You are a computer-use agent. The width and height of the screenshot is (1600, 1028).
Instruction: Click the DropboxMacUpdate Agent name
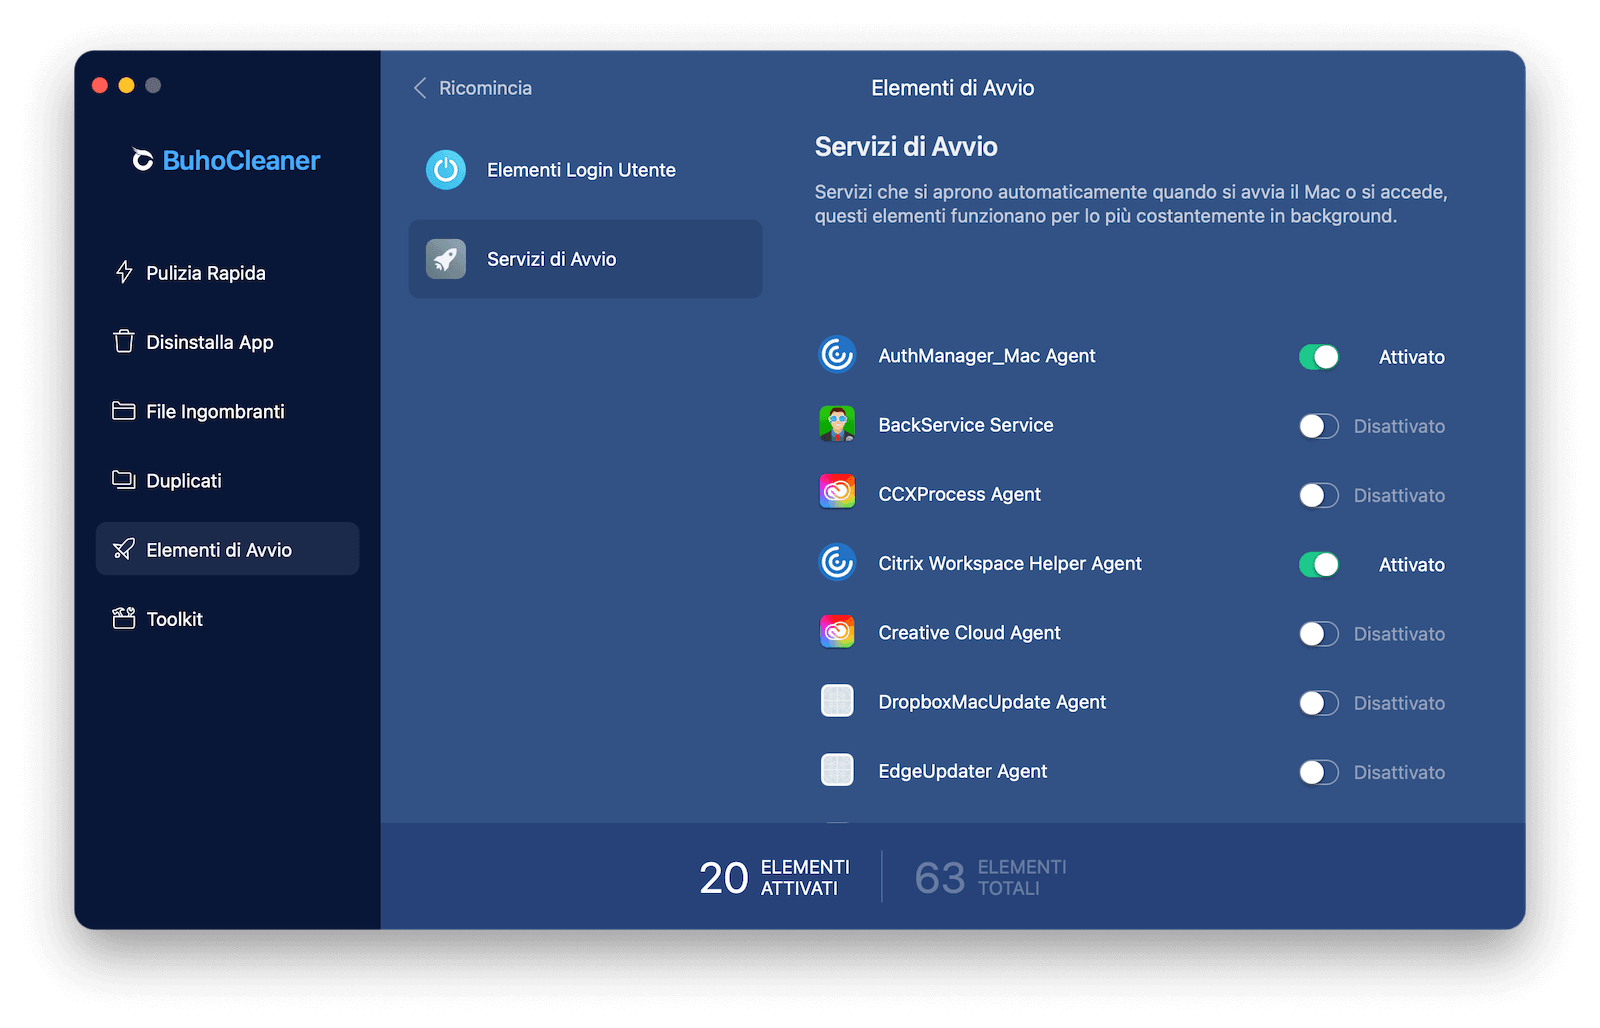[992, 702]
